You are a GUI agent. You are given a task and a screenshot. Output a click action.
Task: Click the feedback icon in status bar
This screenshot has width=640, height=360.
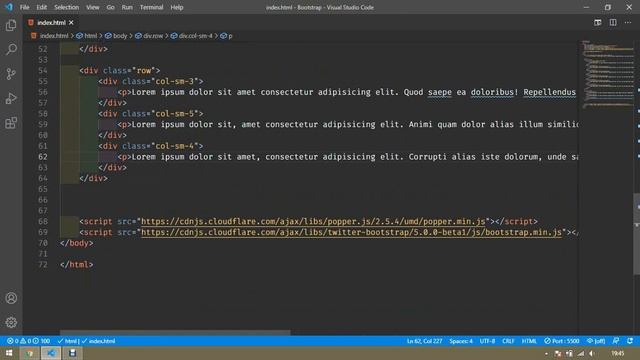[x=616, y=341]
